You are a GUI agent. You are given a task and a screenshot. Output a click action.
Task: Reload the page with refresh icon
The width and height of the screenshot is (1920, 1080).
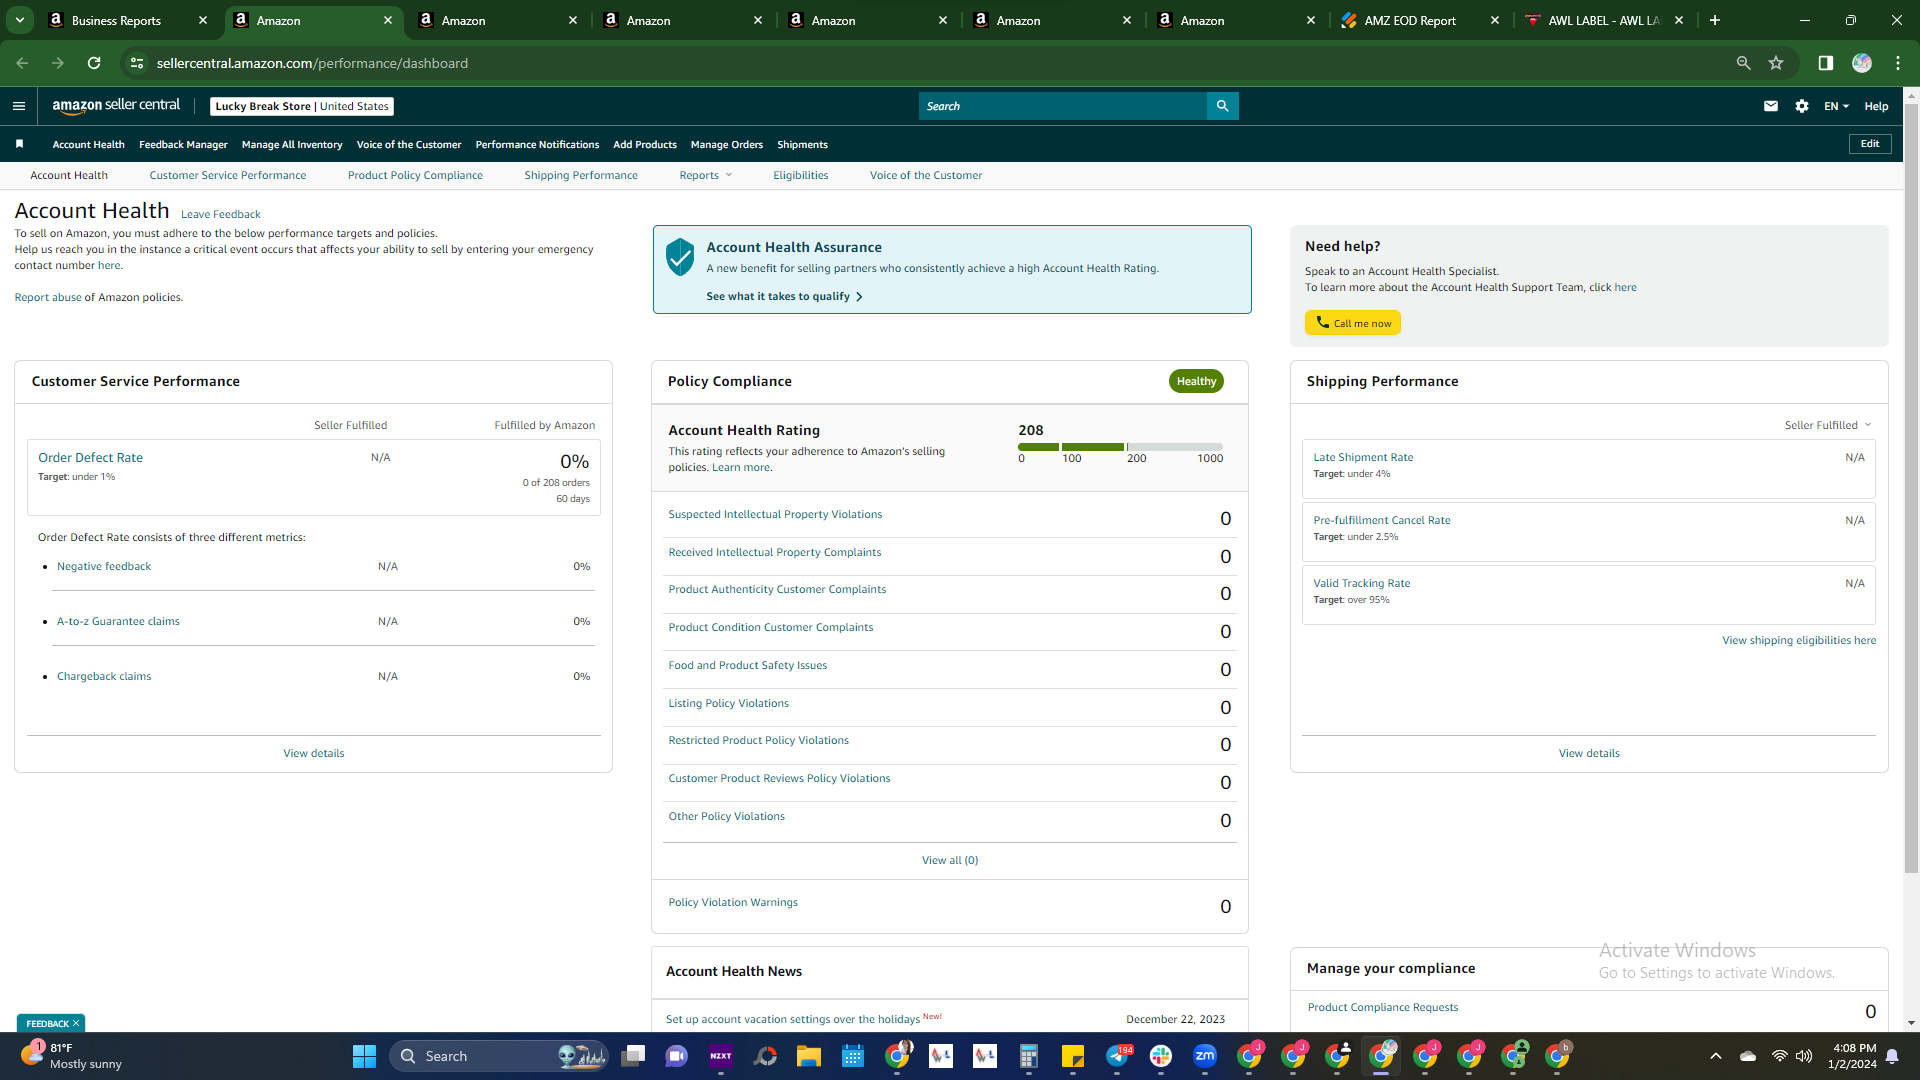[x=94, y=63]
